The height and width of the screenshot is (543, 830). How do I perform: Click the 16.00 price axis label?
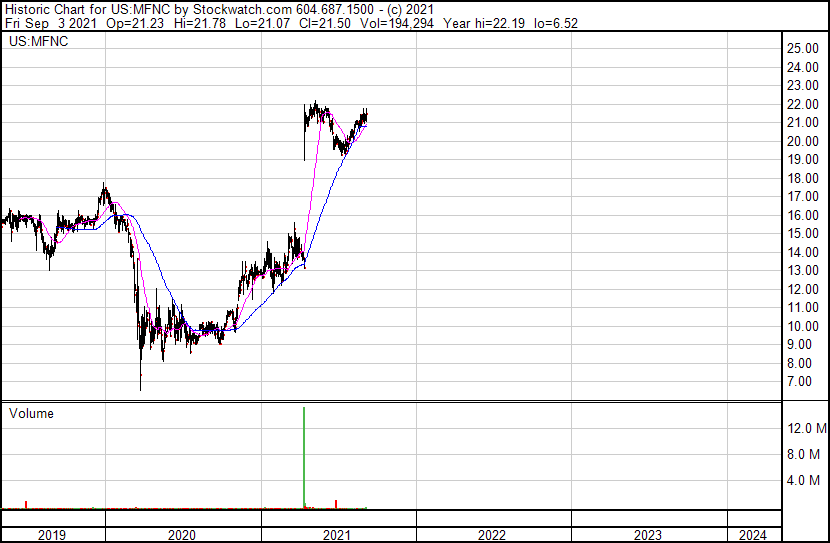[803, 215]
